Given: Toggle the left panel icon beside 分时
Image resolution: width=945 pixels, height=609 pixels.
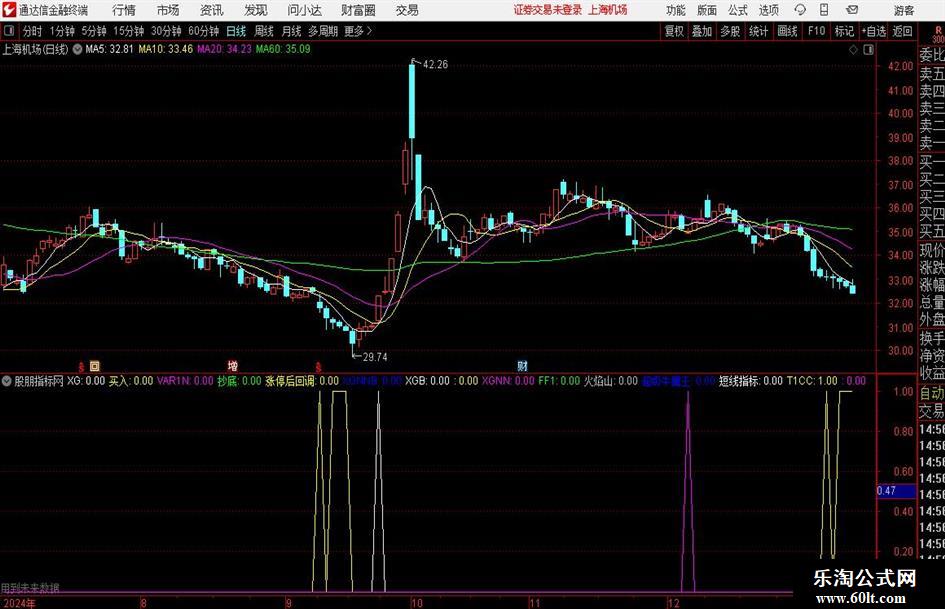Looking at the screenshot, I should click(9, 31).
